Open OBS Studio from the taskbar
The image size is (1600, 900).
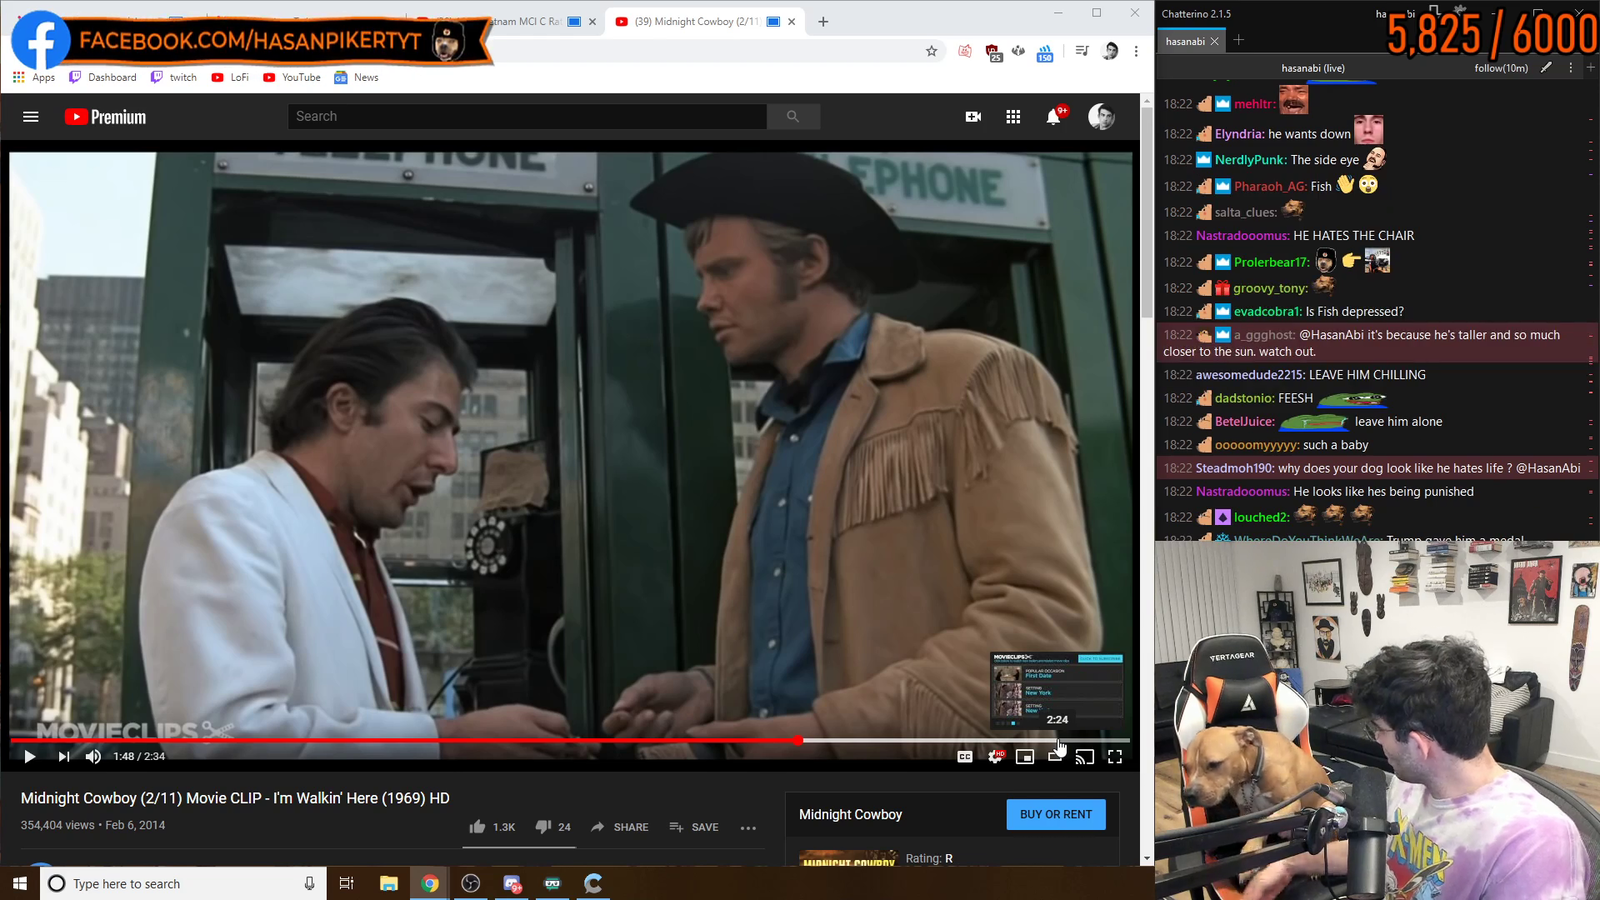pos(471,884)
